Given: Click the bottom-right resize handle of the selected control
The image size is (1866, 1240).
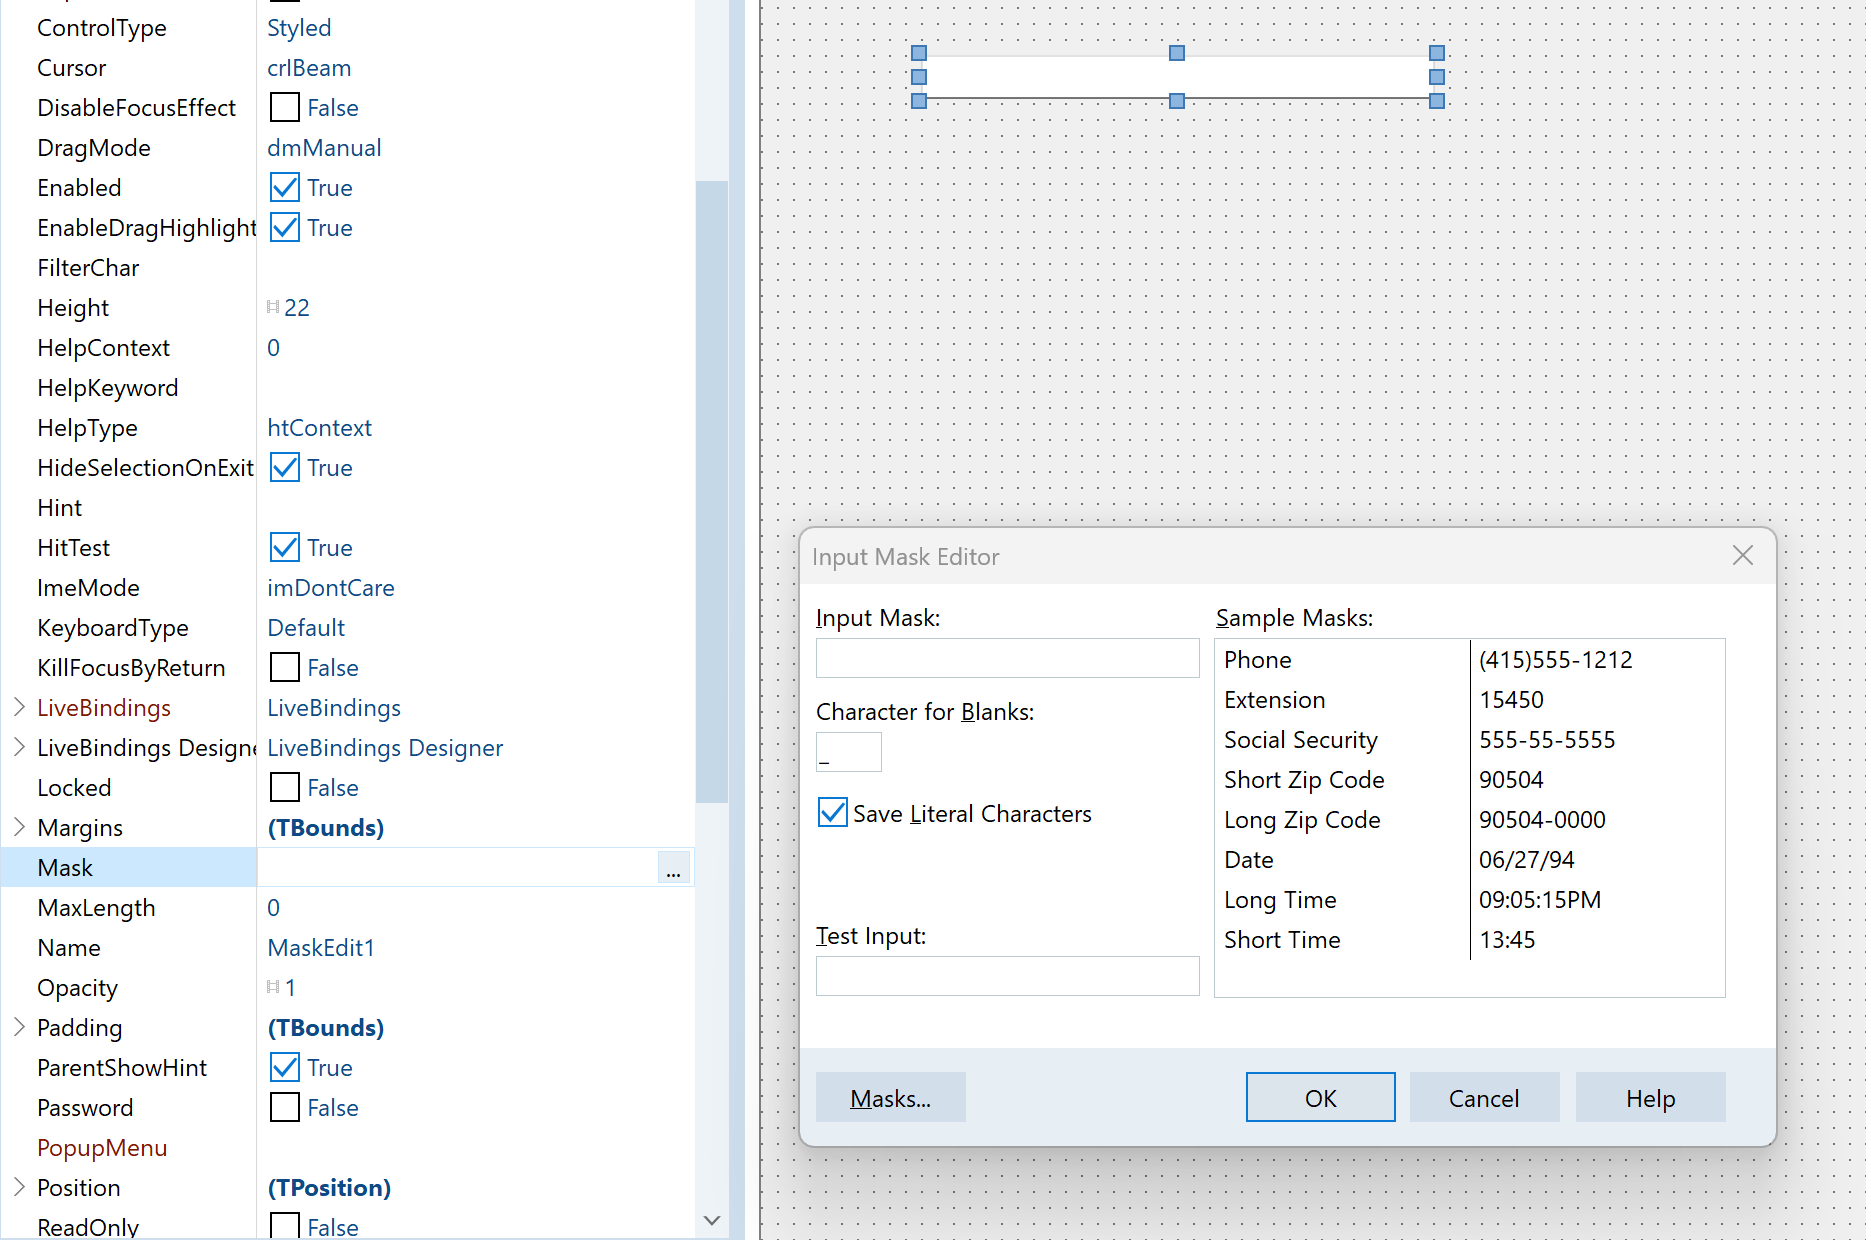Looking at the screenshot, I should point(1436,101).
